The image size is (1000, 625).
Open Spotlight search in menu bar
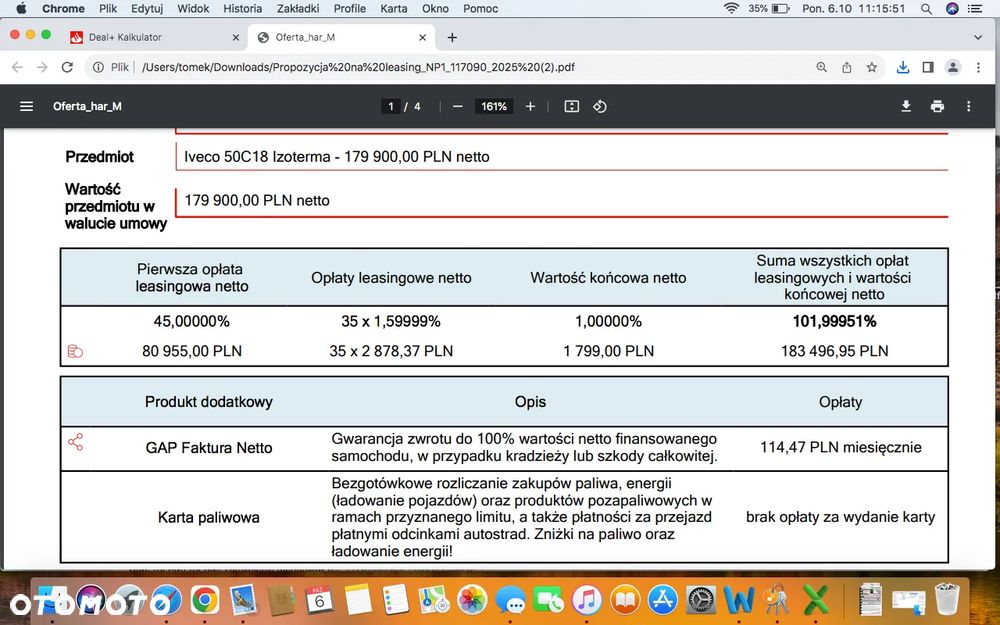926,8
